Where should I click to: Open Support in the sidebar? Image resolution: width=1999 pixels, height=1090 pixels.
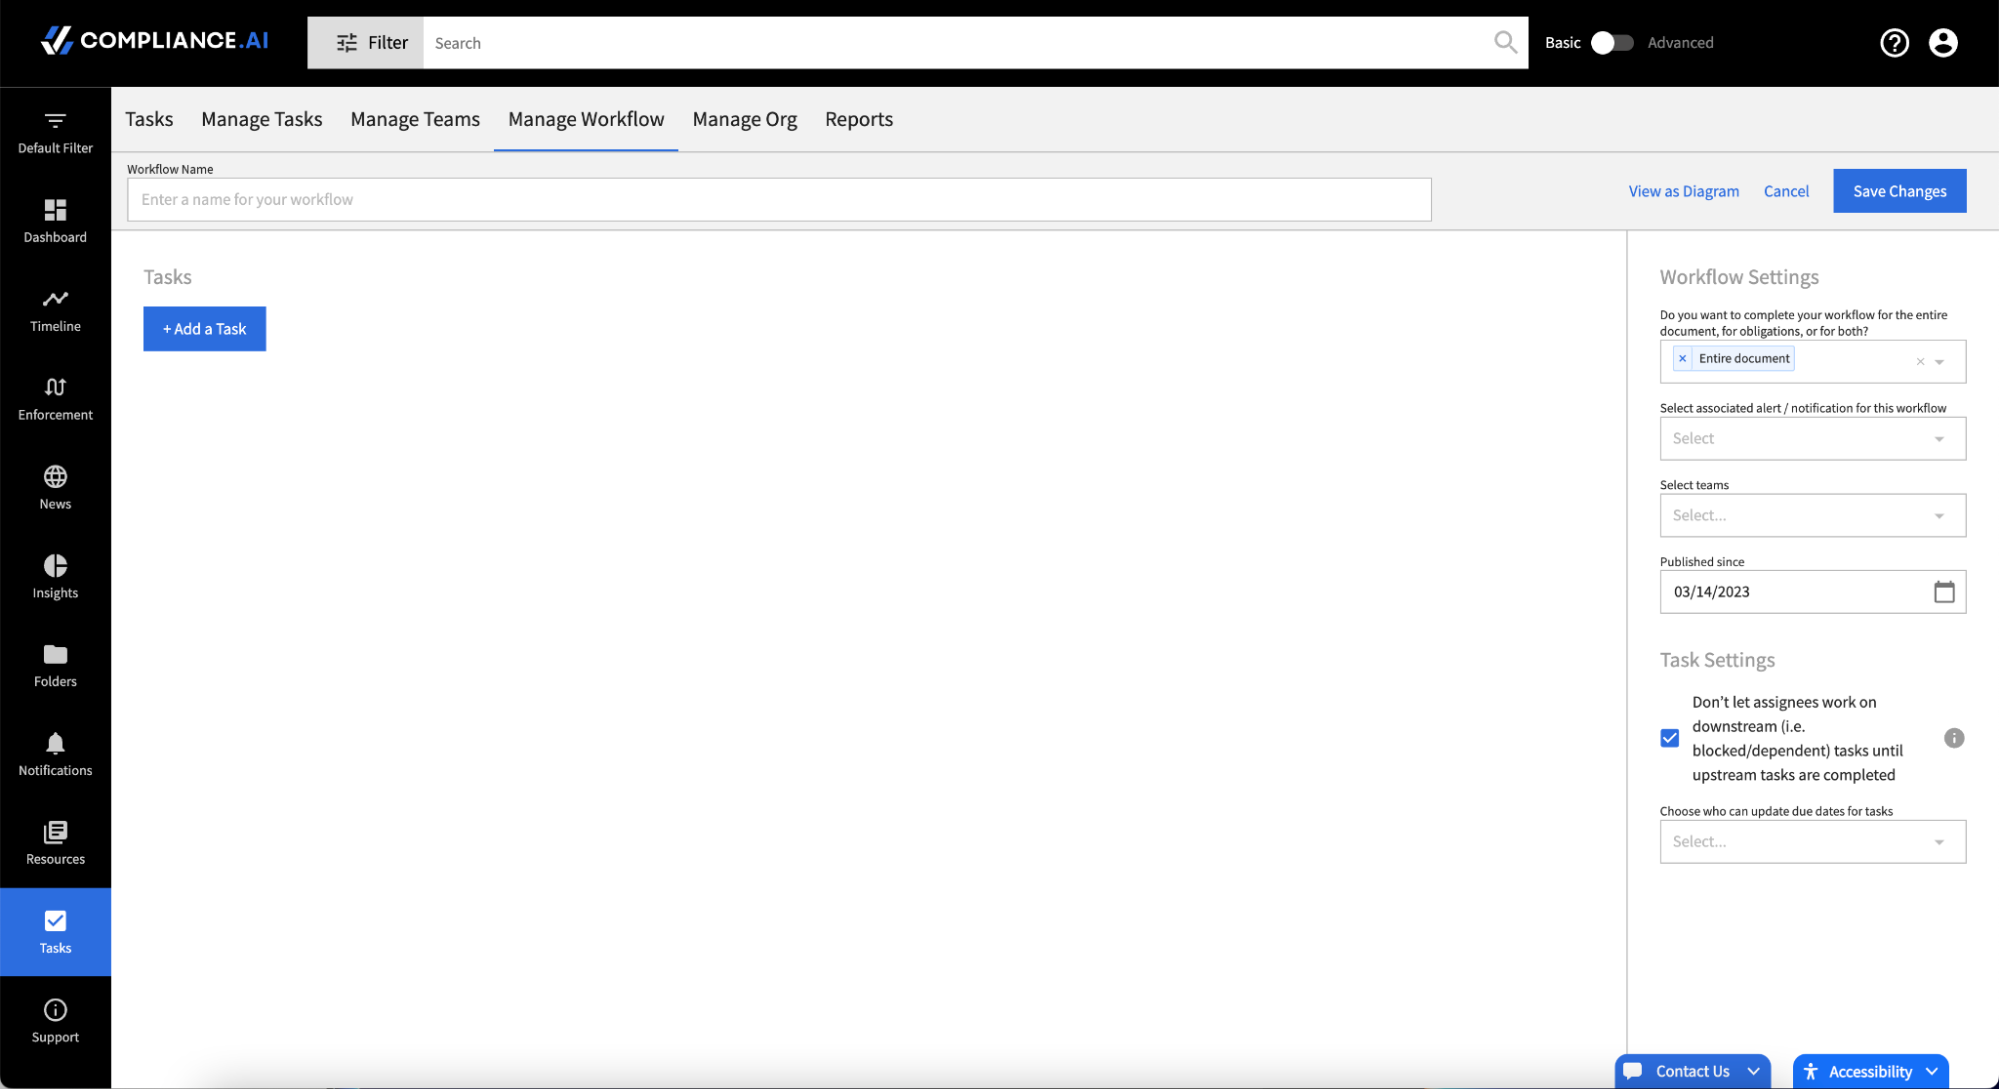click(55, 1021)
